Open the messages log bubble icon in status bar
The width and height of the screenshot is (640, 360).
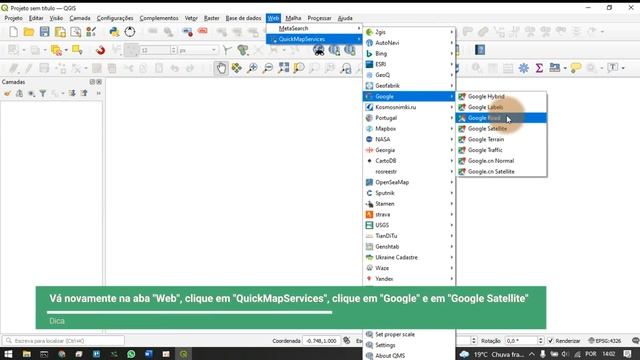pyautogui.click(x=635, y=341)
